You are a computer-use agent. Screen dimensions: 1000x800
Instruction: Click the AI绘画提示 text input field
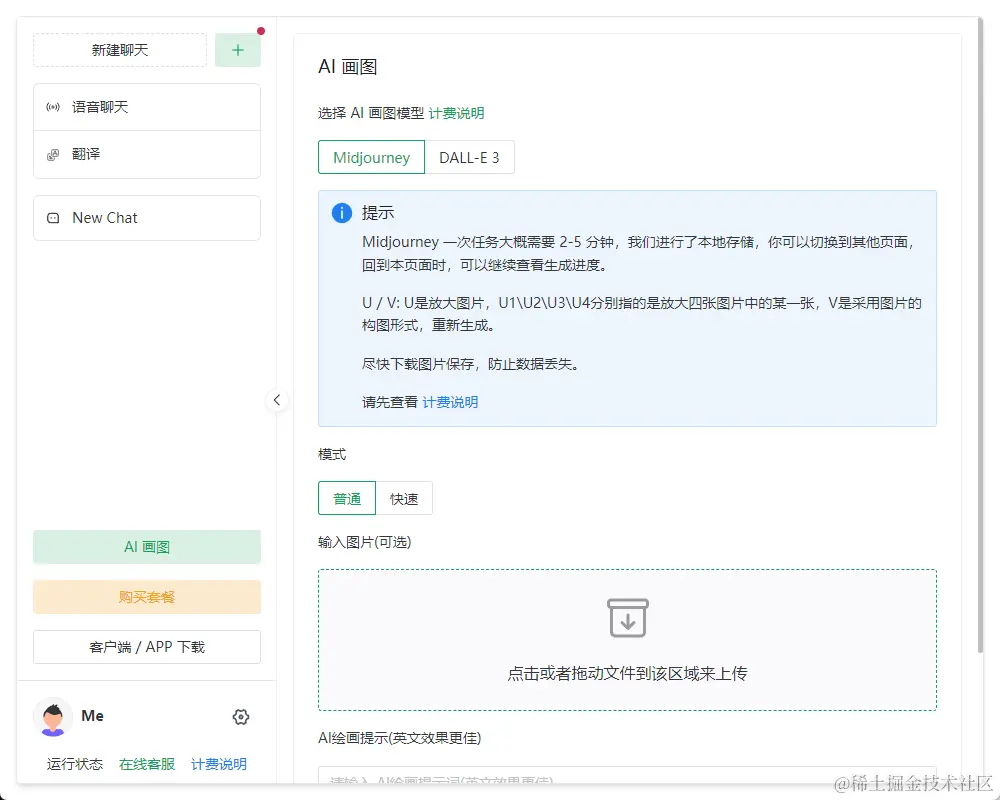click(x=628, y=776)
